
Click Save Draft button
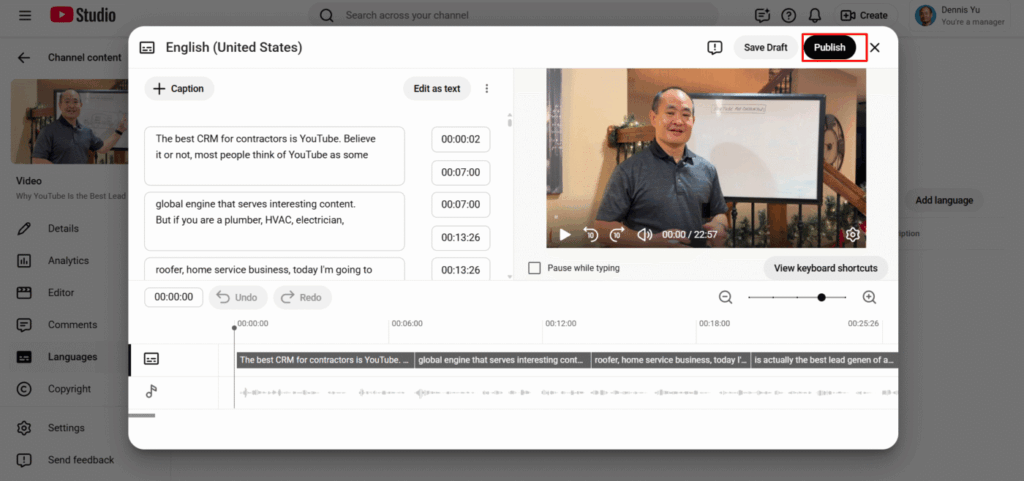click(766, 48)
